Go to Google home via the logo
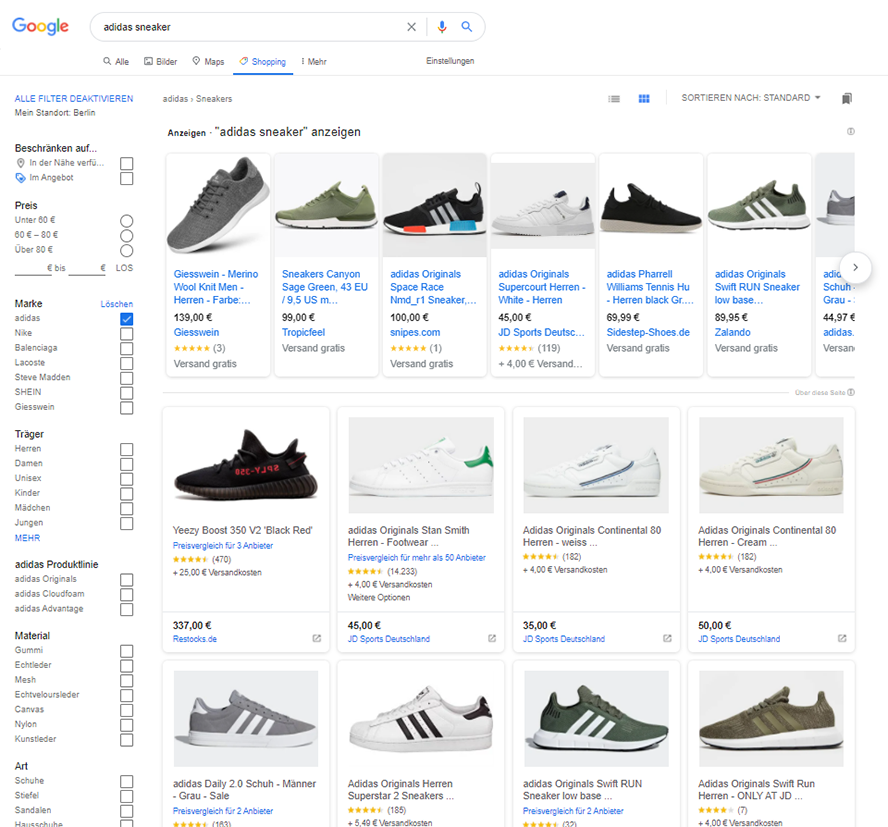 [x=40, y=26]
